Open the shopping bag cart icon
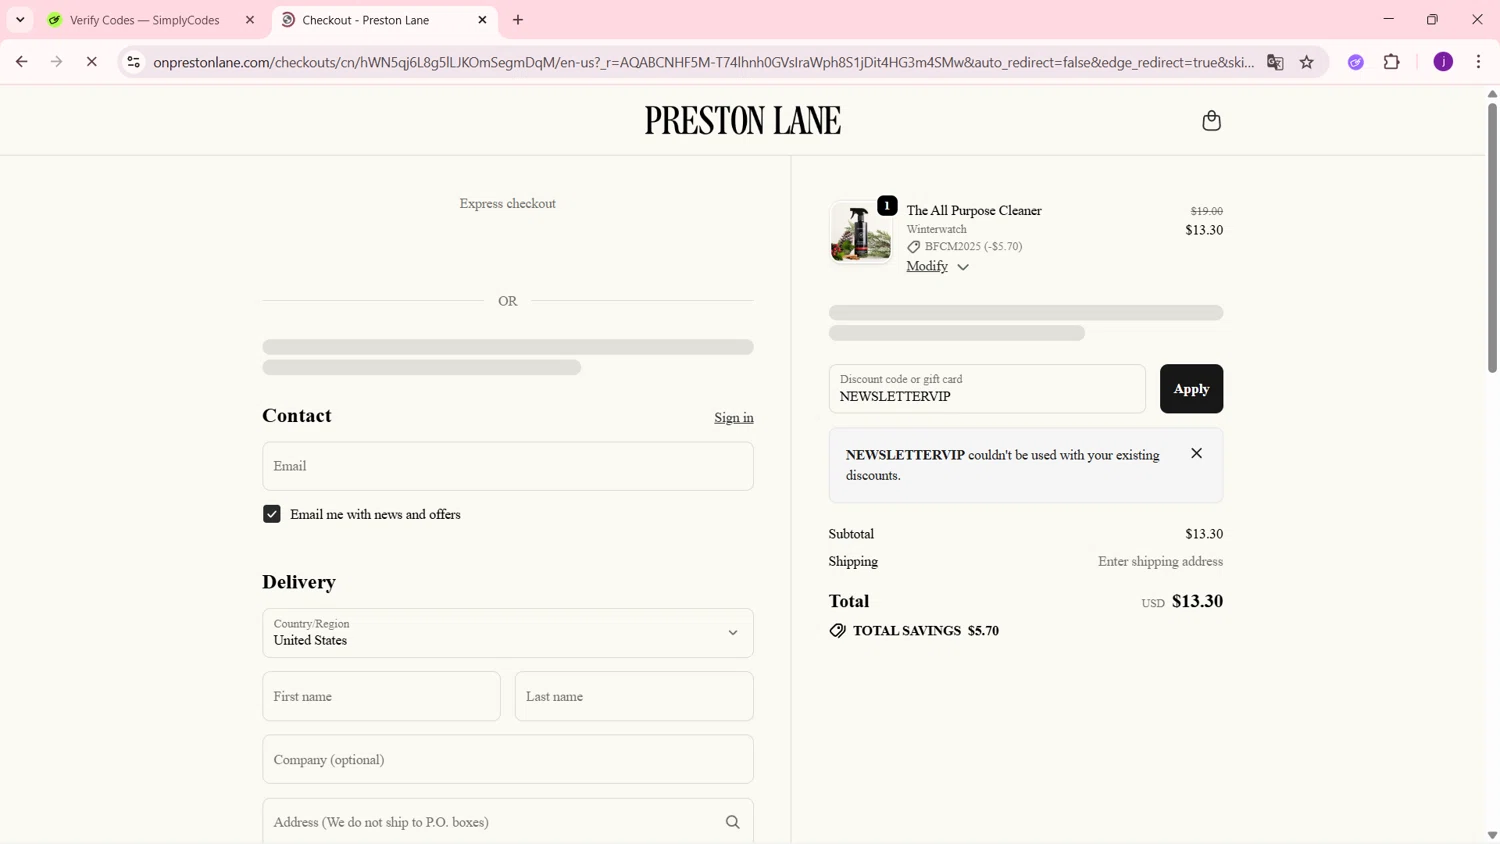Image resolution: width=1500 pixels, height=844 pixels. pos(1211,121)
